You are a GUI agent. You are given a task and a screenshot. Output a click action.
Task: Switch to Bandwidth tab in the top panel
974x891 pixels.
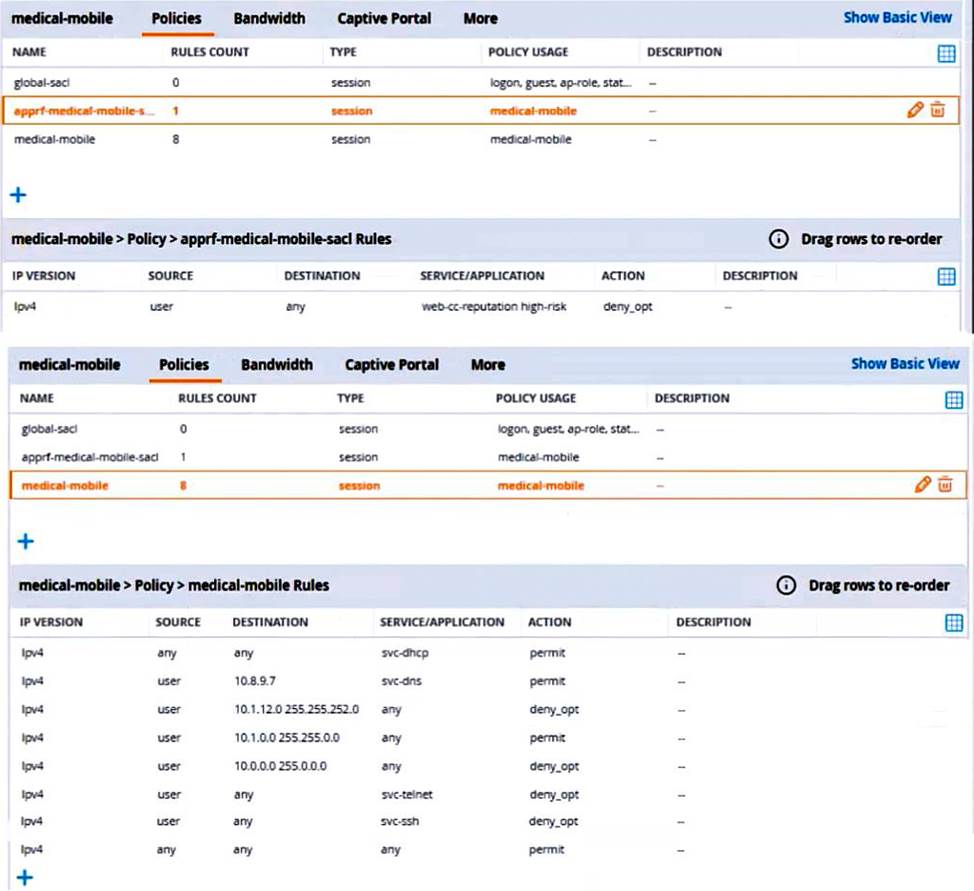click(x=269, y=18)
